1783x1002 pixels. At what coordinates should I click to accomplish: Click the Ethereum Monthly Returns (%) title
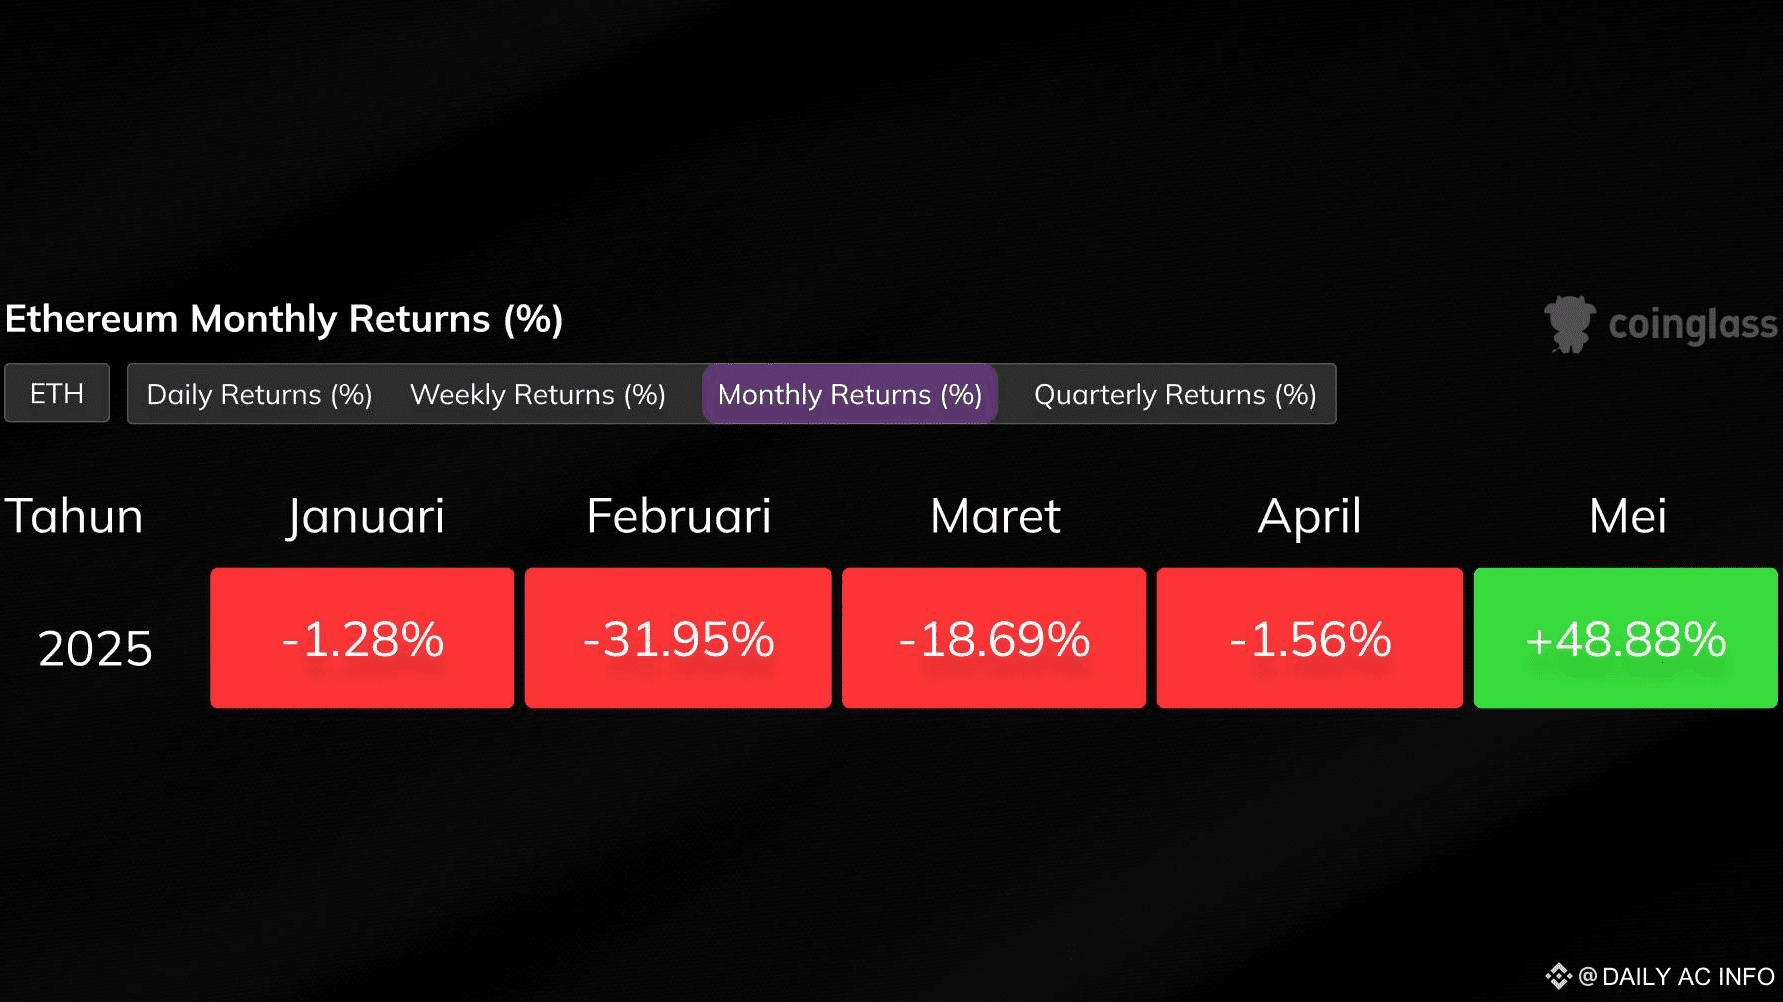(284, 319)
